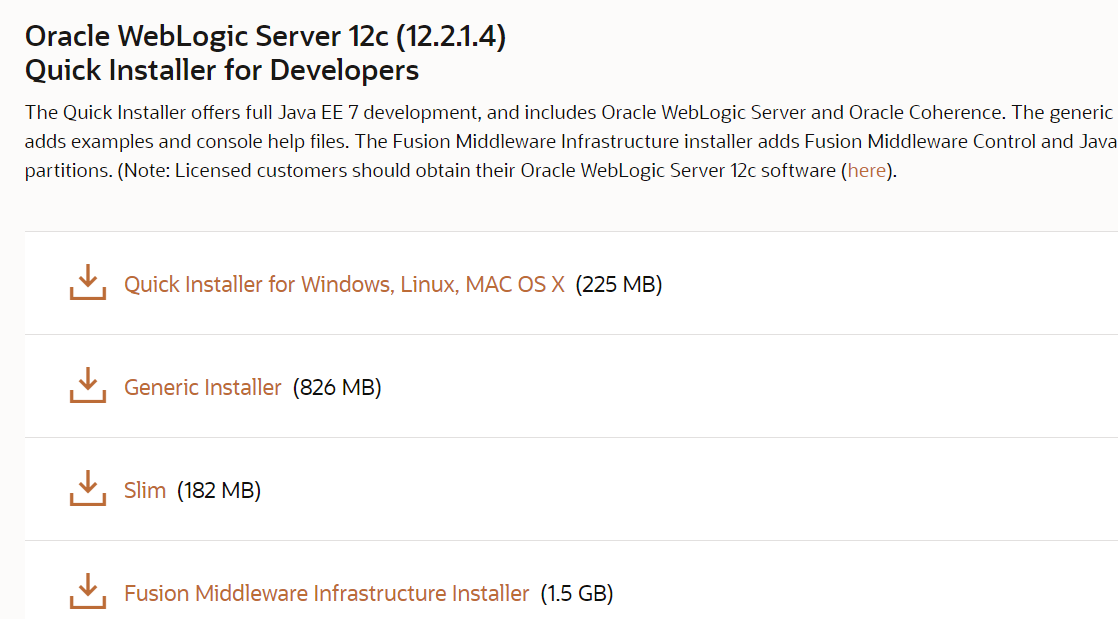Image resolution: width=1118 pixels, height=619 pixels.
Task: Click the download icon beside Generic Installer
Action: click(x=87, y=387)
